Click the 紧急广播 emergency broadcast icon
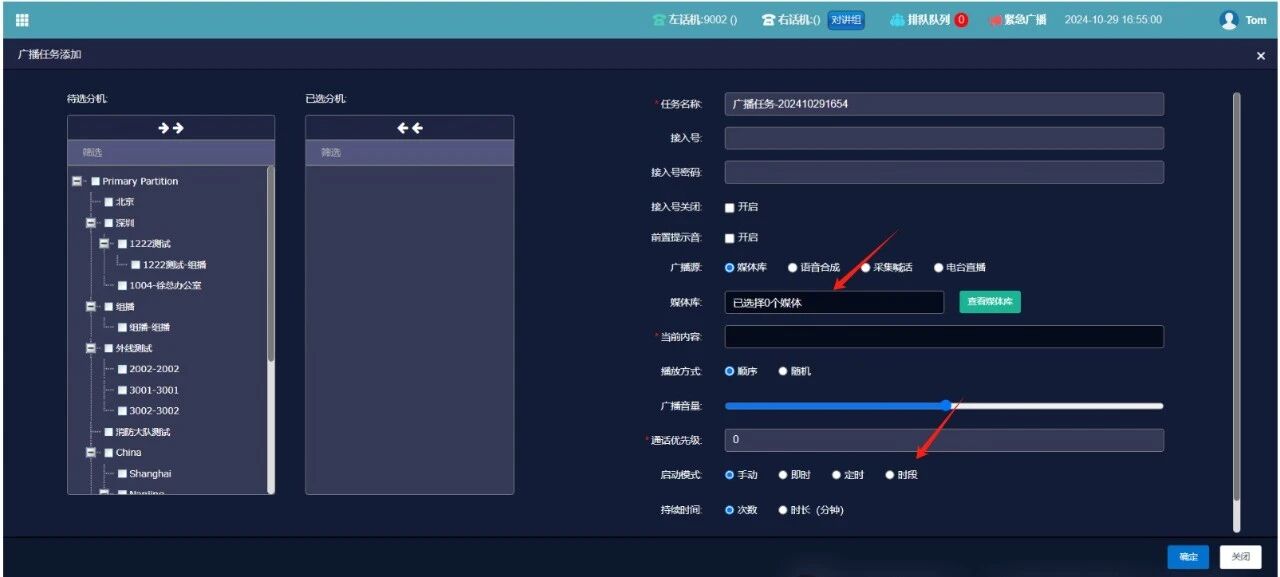This screenshot has width=1280, height=577. click(996, 20)
